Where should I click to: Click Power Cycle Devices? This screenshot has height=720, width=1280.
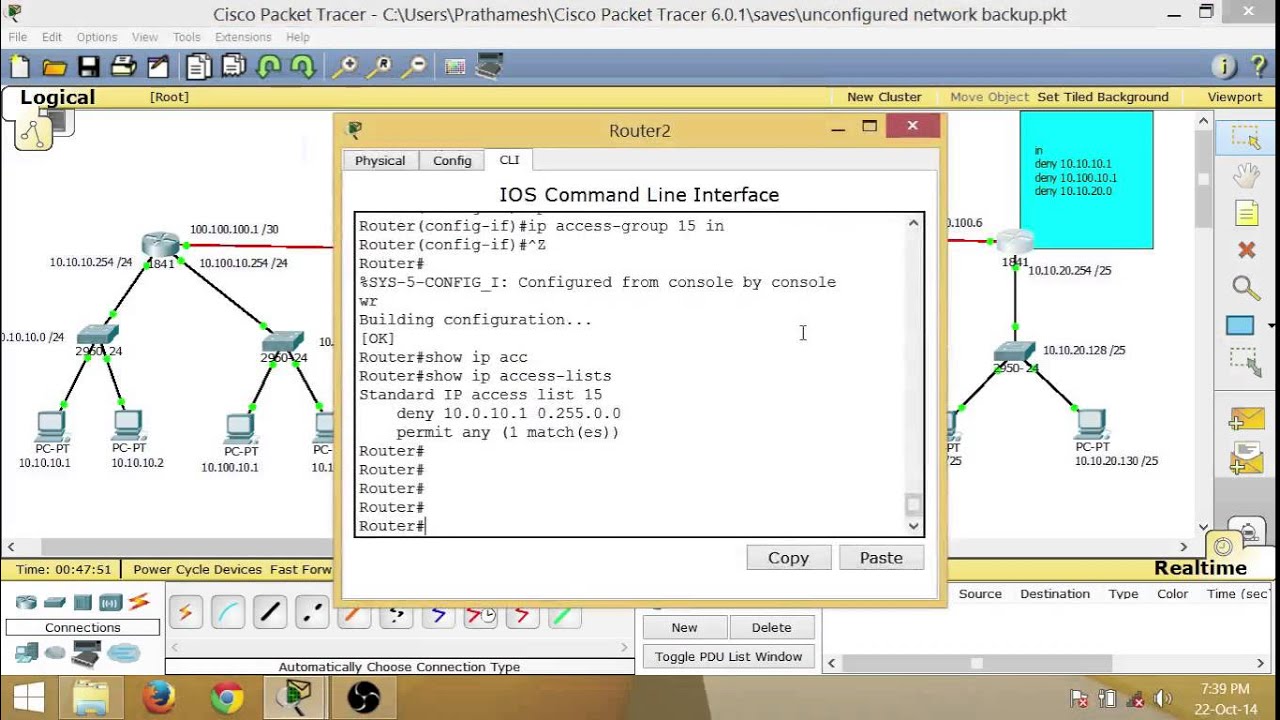click(x=197, y=569)
